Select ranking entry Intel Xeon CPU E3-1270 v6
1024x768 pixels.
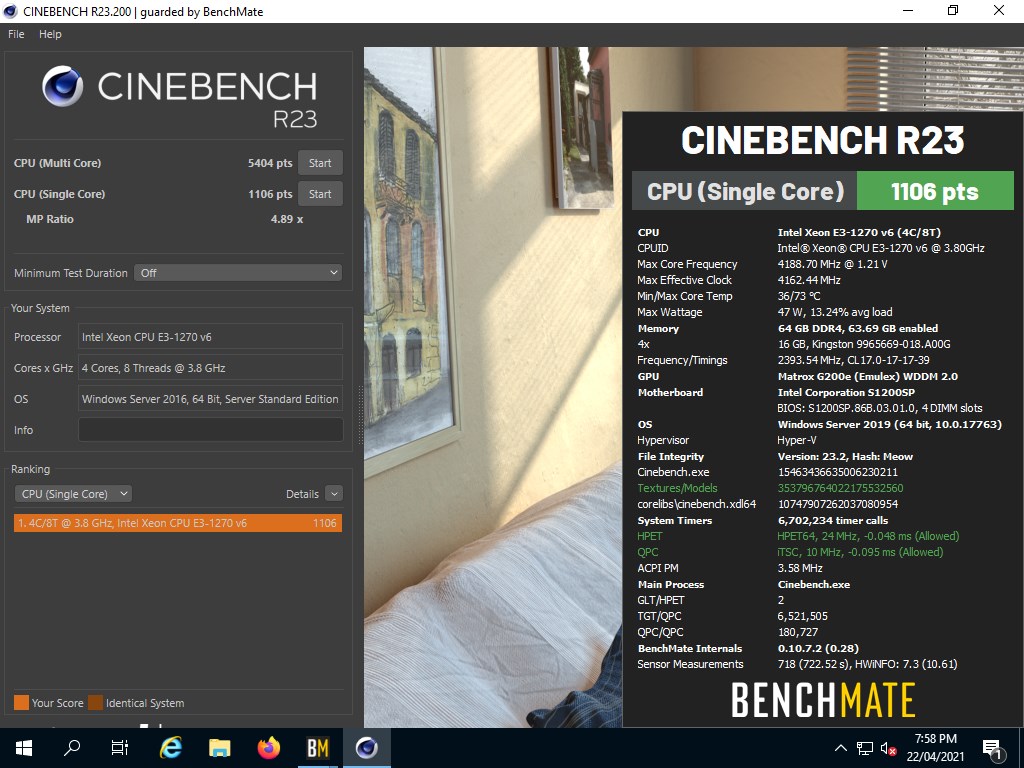(178, 523)
